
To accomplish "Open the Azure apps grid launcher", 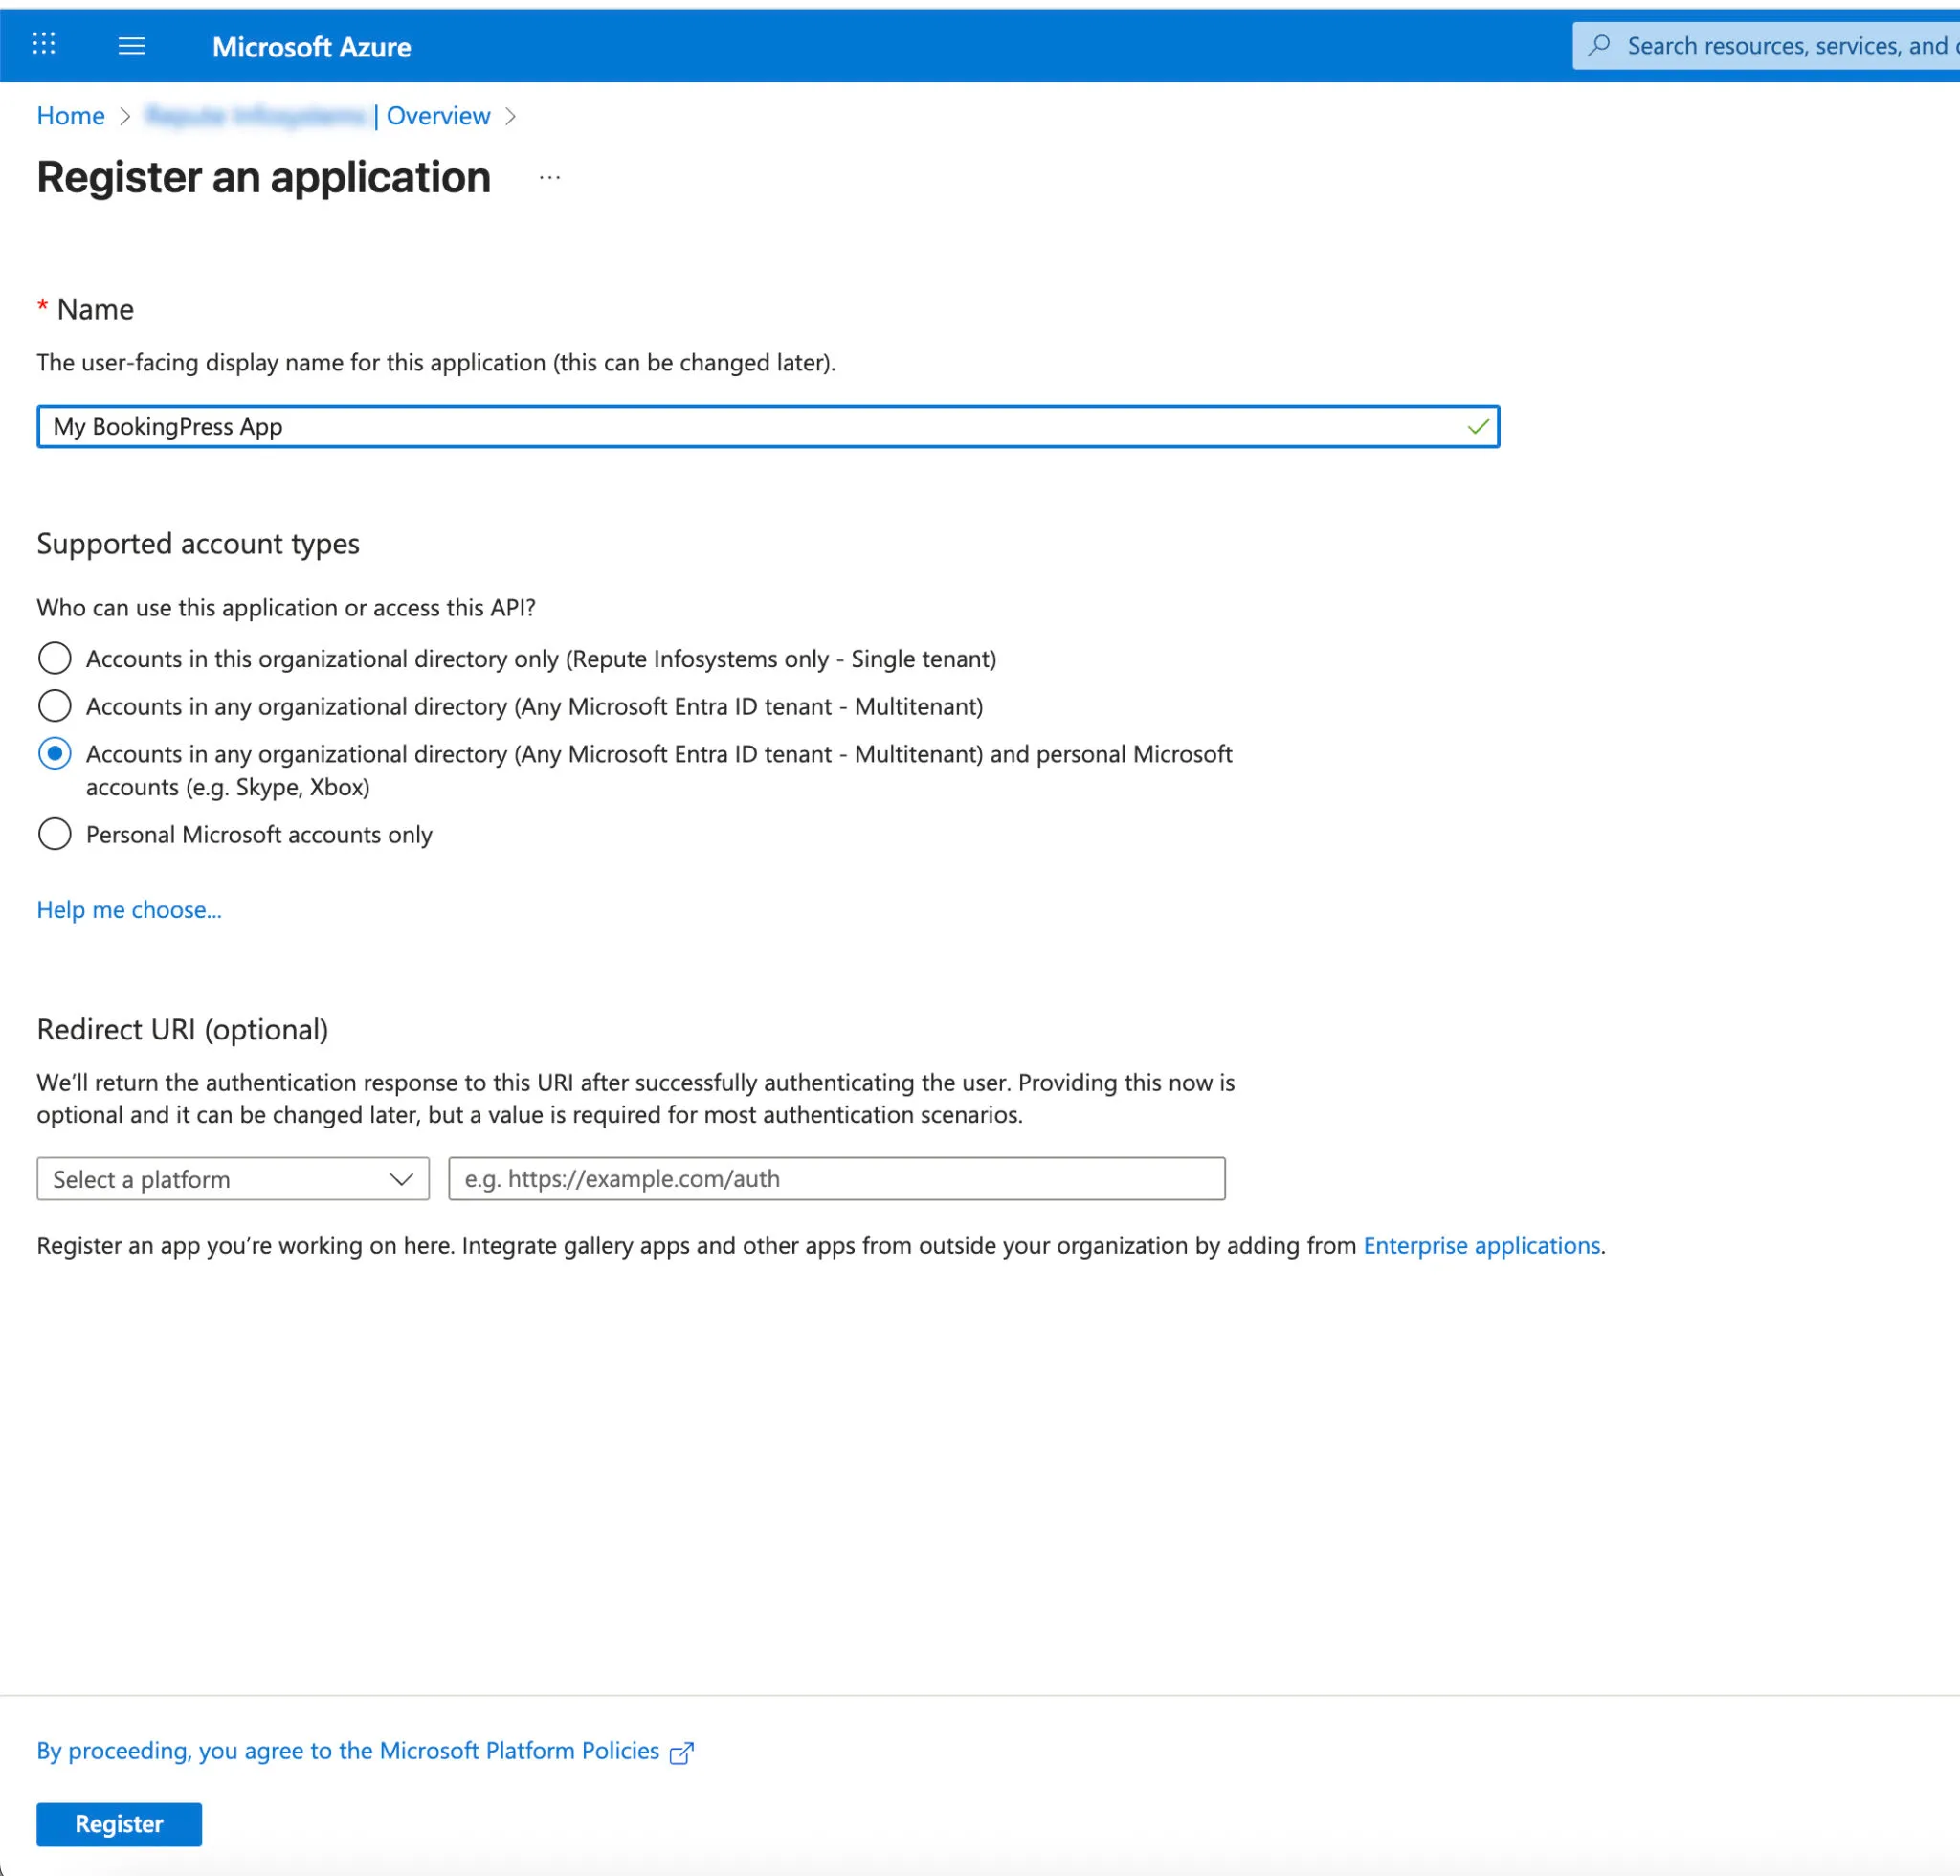I will (x=44, y=44).
